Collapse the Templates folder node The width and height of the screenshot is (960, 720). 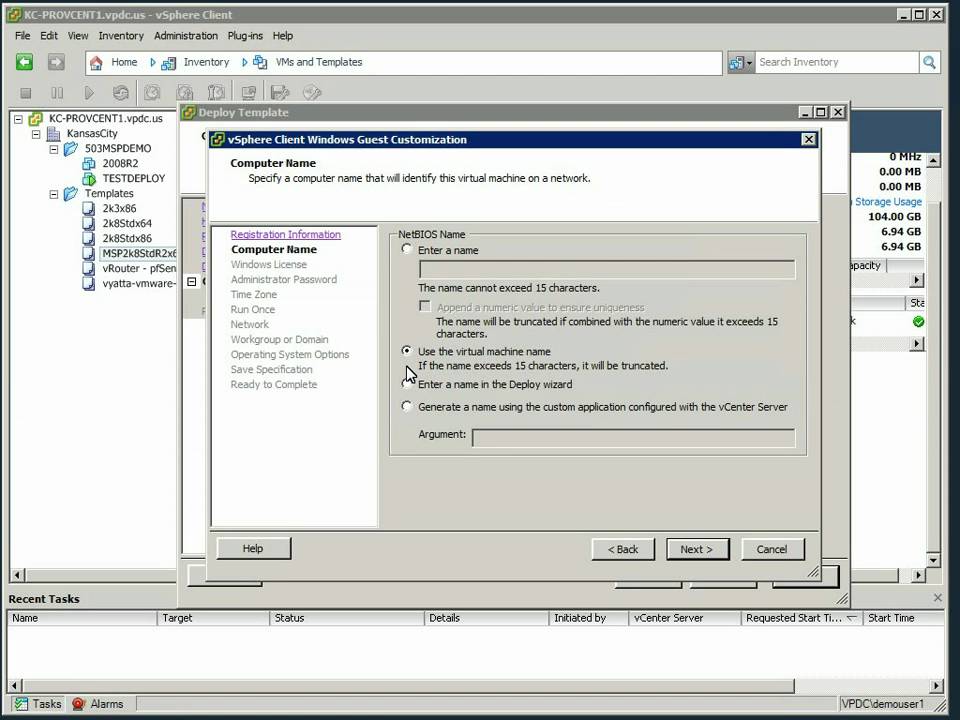54,194
